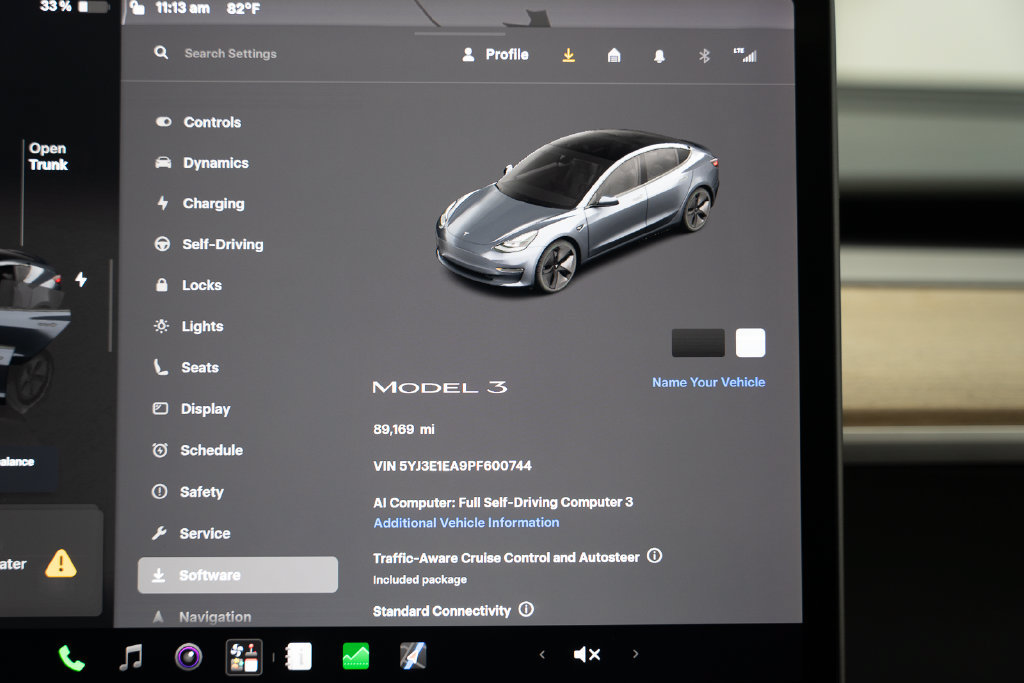Open the phone app in the dock
The width and height of the screenshot is (1024, 683).
71,657
